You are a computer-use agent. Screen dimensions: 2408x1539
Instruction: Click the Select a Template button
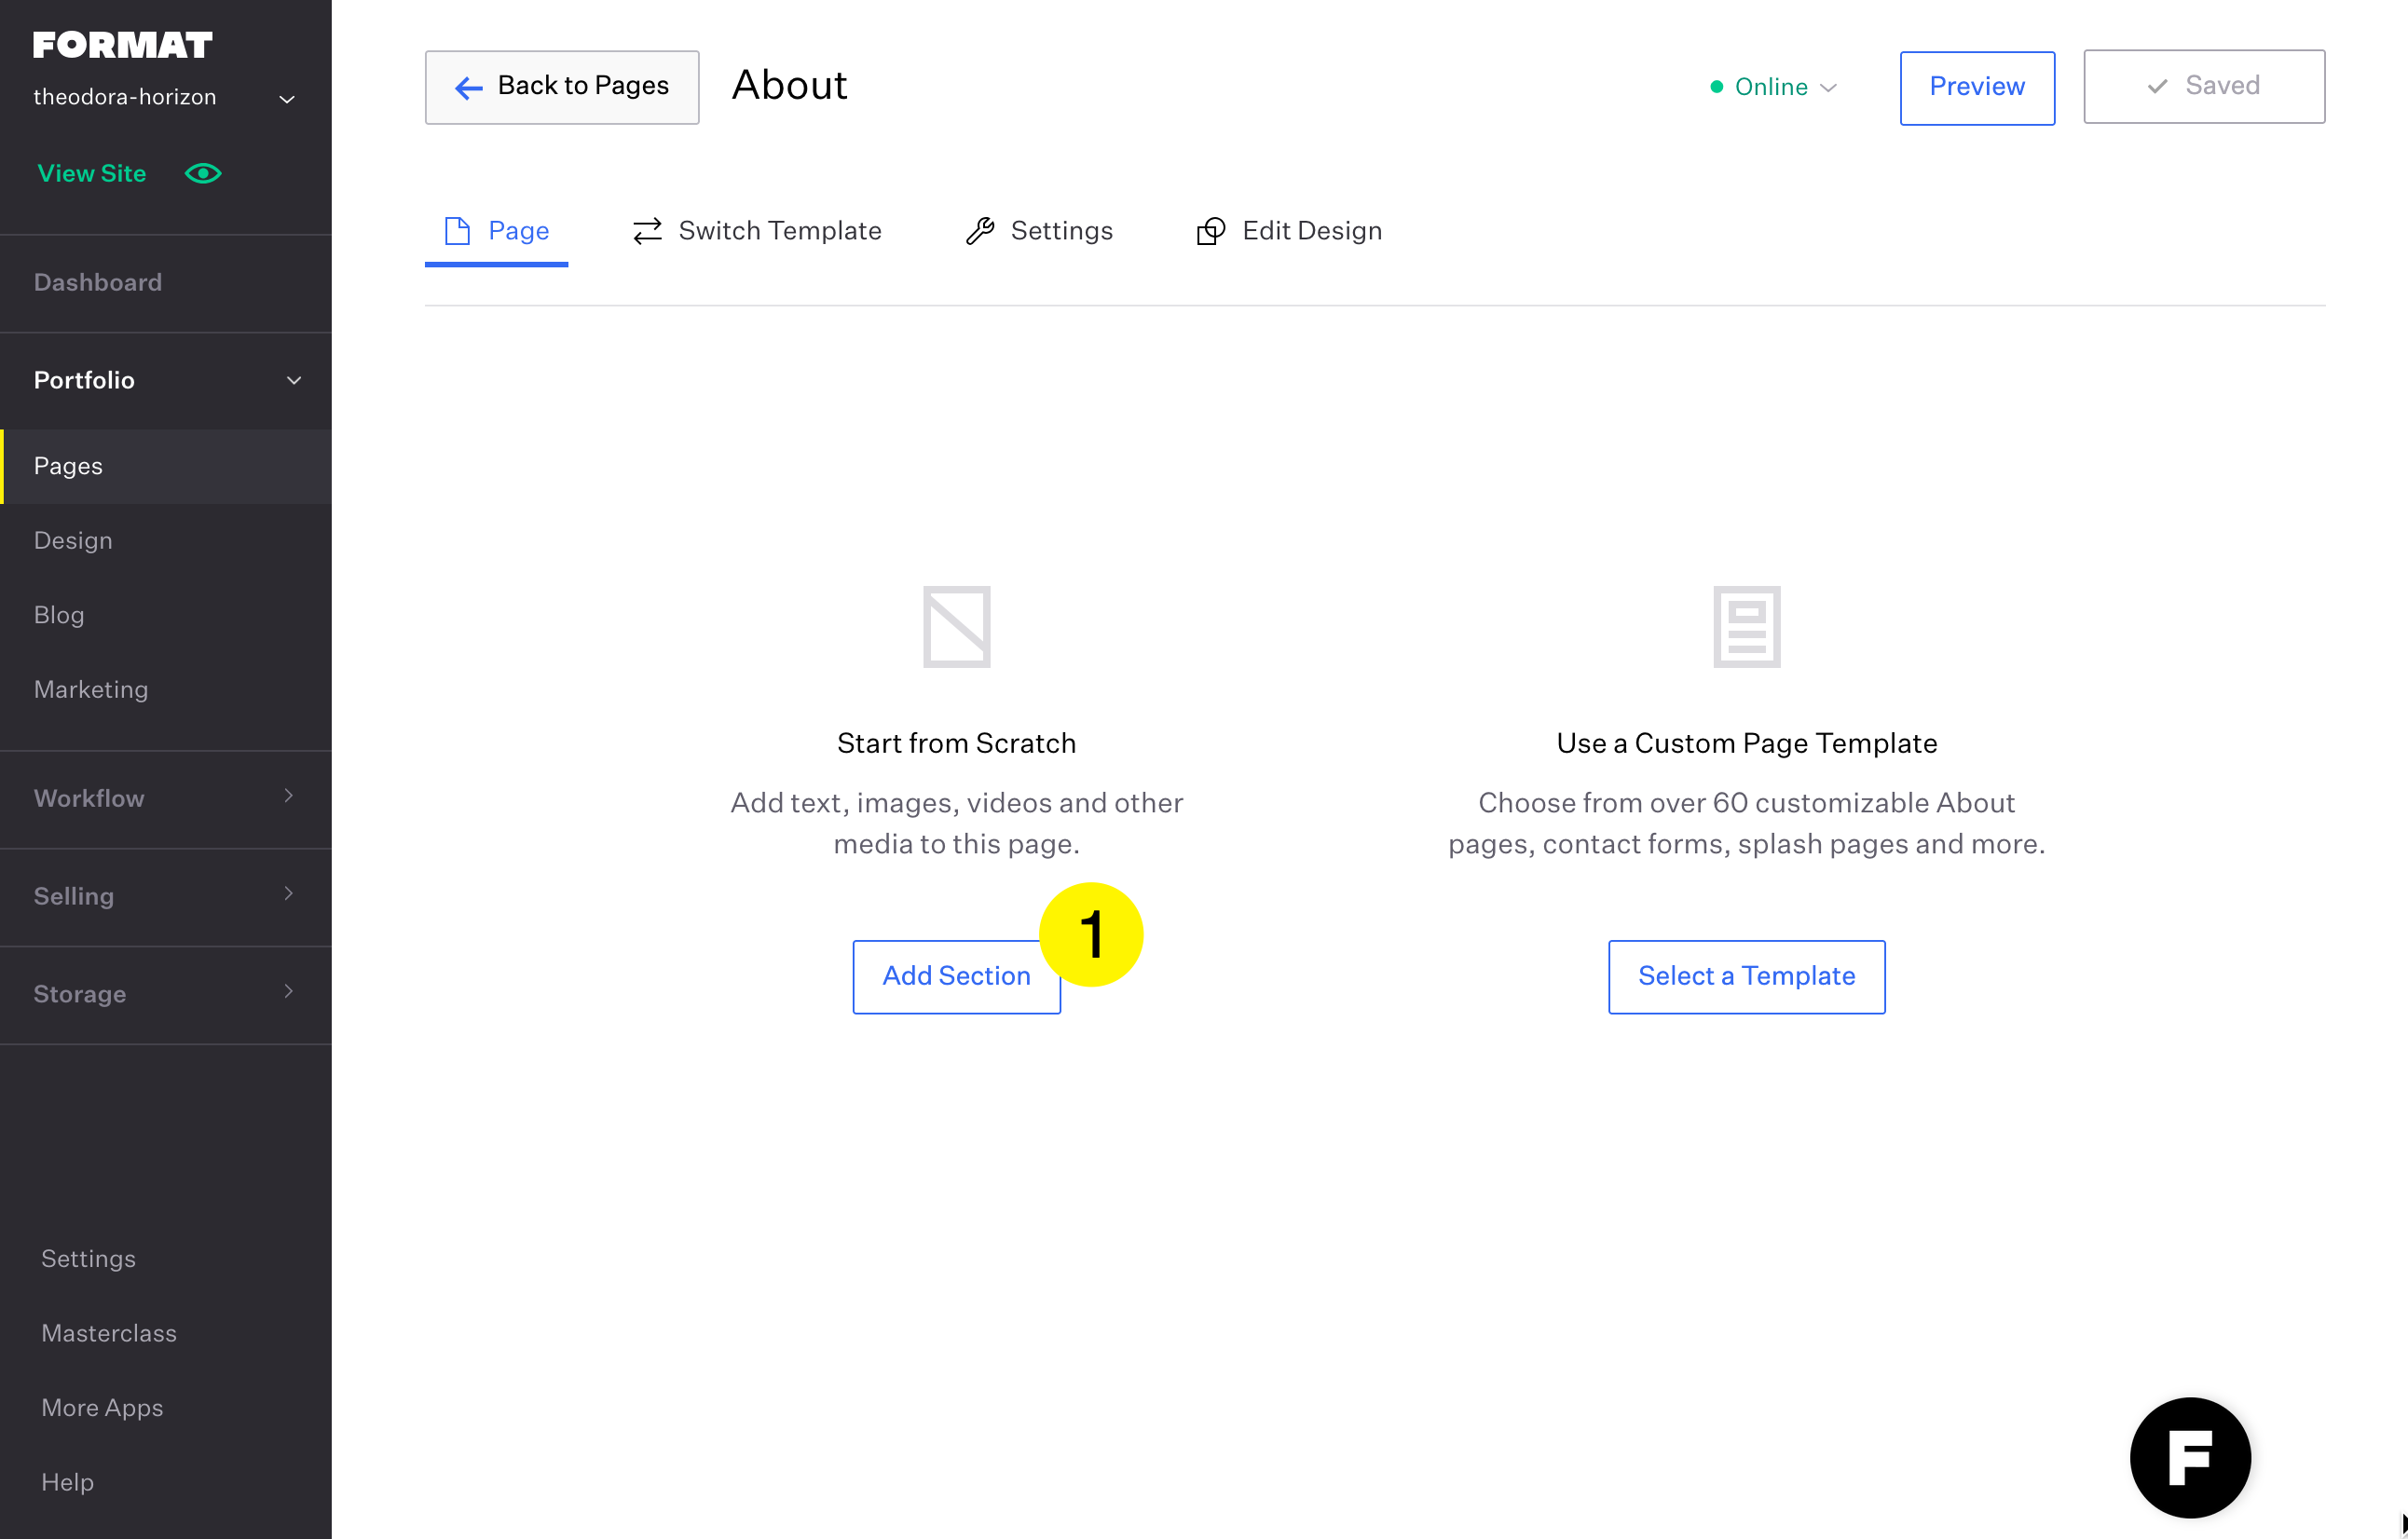[x=1746, y=977]
